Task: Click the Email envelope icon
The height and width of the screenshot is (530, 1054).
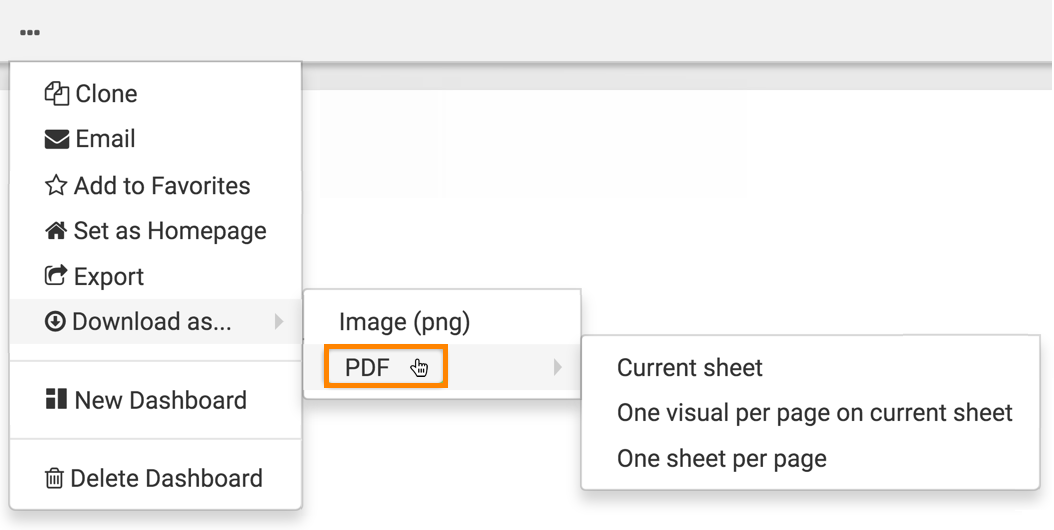Action: pos(56,140)
